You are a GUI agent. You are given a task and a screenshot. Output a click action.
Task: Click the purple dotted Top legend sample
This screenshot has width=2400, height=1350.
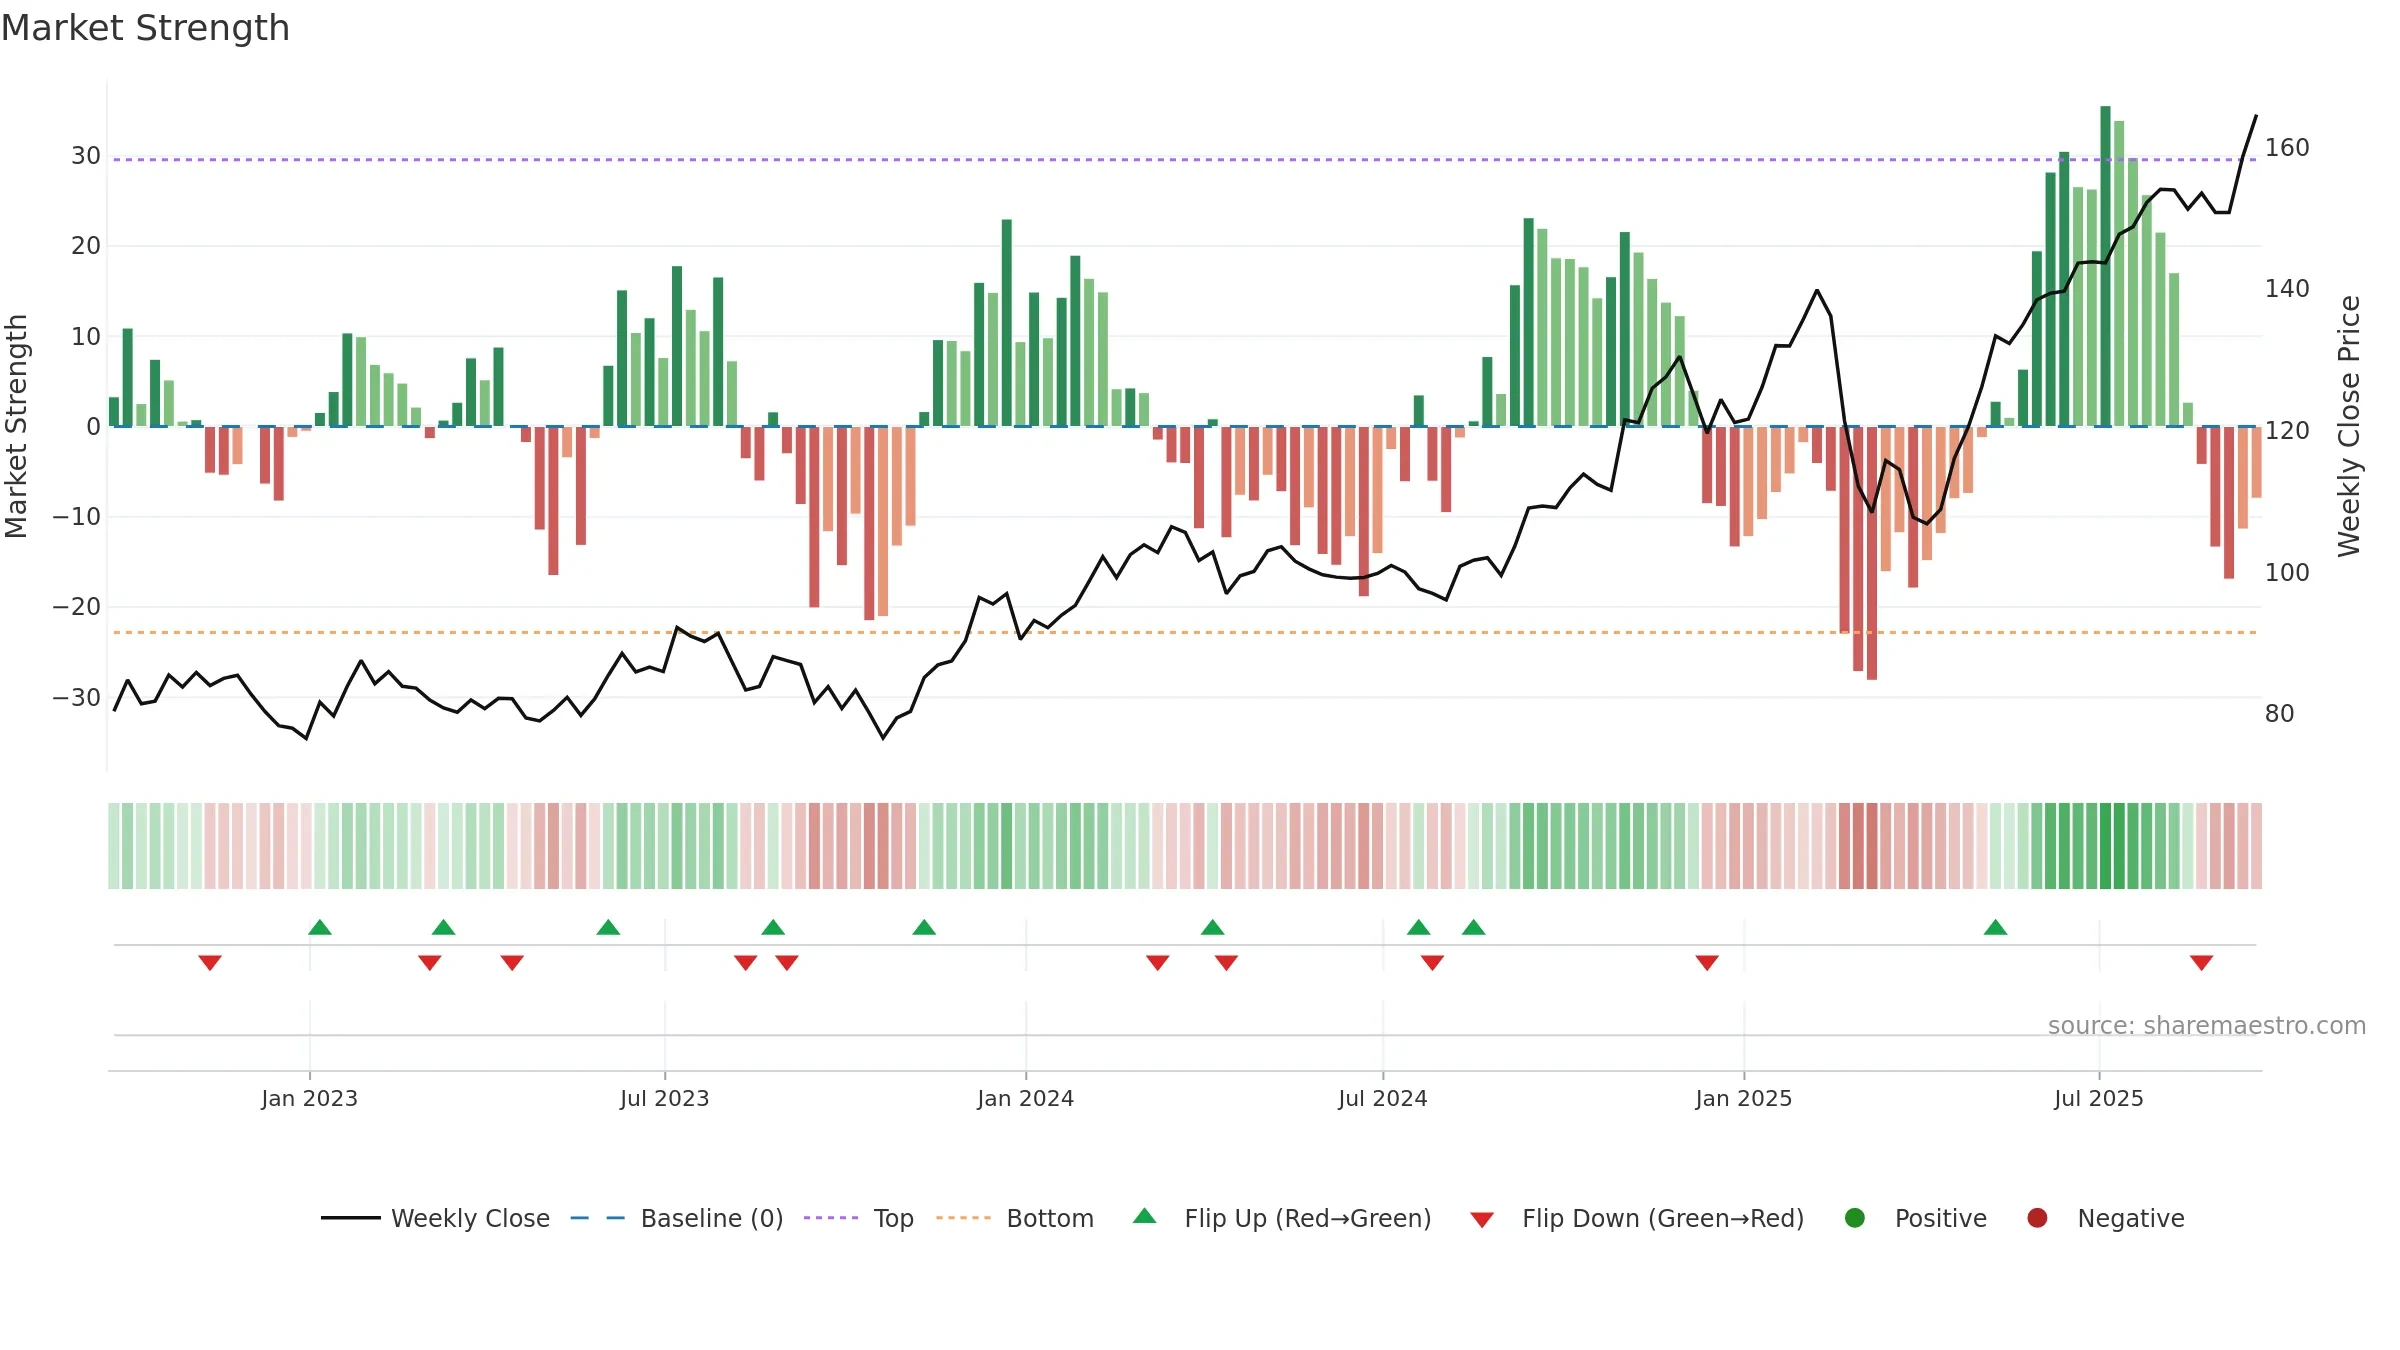tap(831, 1218)
